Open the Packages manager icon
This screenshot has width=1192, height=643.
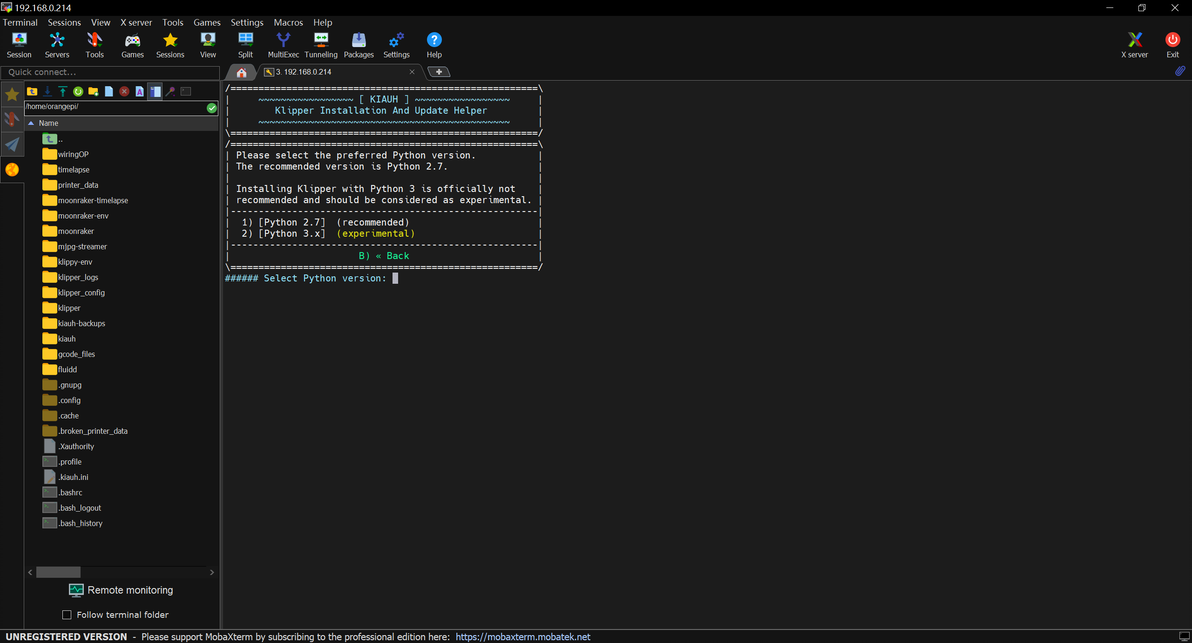[x=358, y=44]
